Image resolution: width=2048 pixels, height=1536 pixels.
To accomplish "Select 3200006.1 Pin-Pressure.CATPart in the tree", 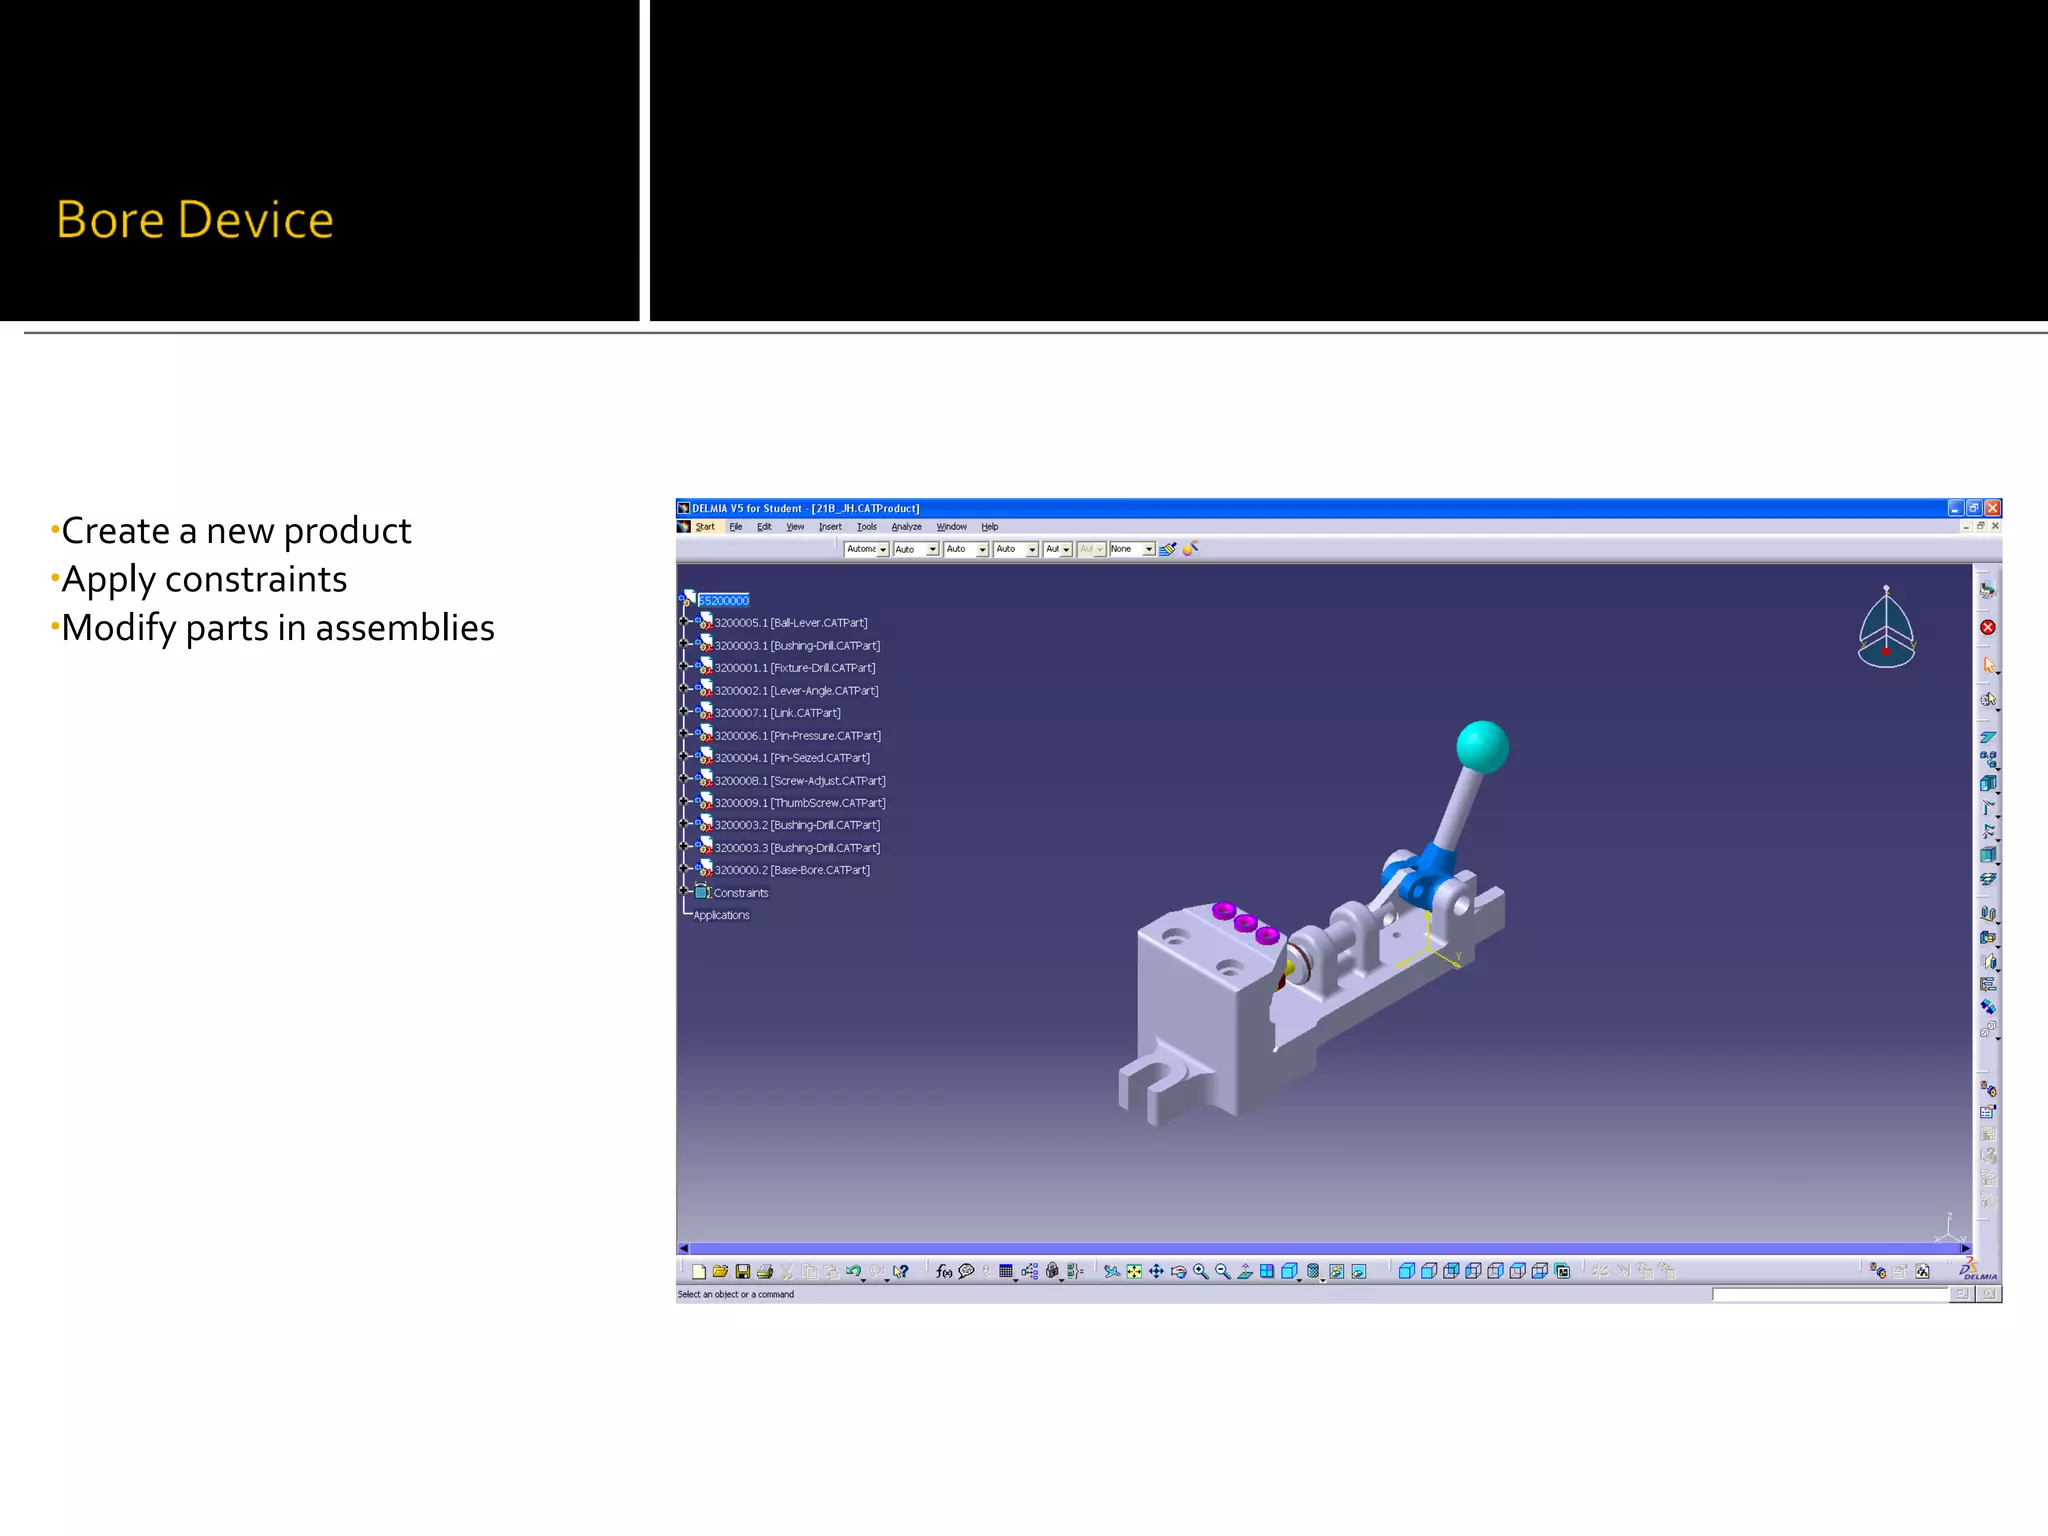I will (797, 736).
